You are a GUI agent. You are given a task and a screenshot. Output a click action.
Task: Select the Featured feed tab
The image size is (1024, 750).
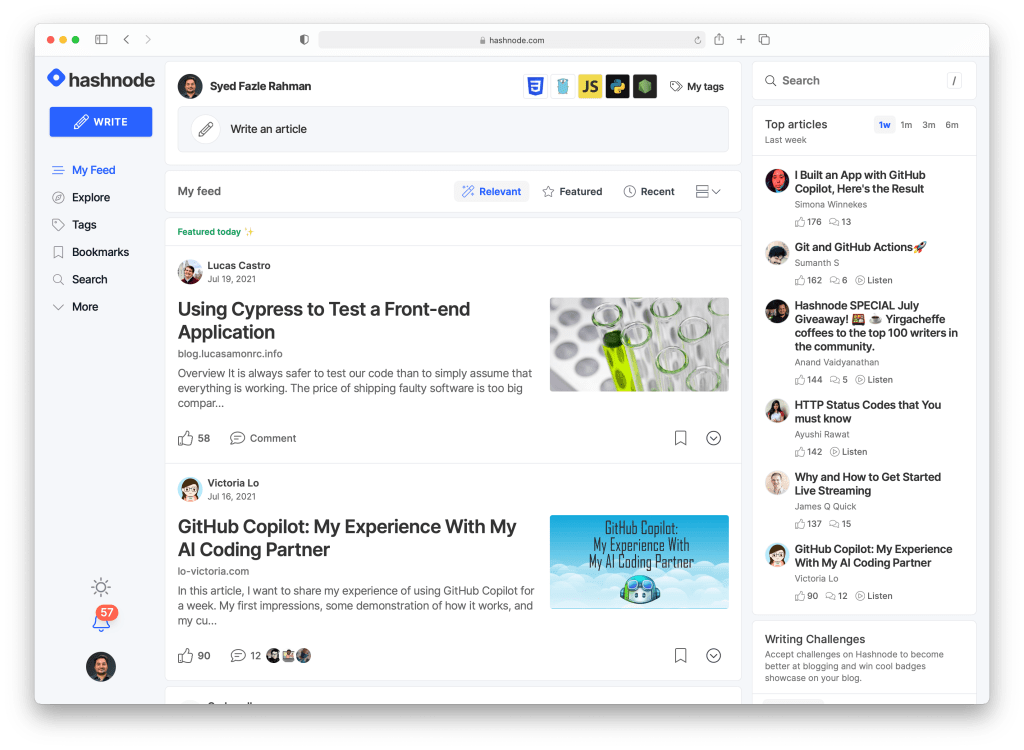point(572,191)
